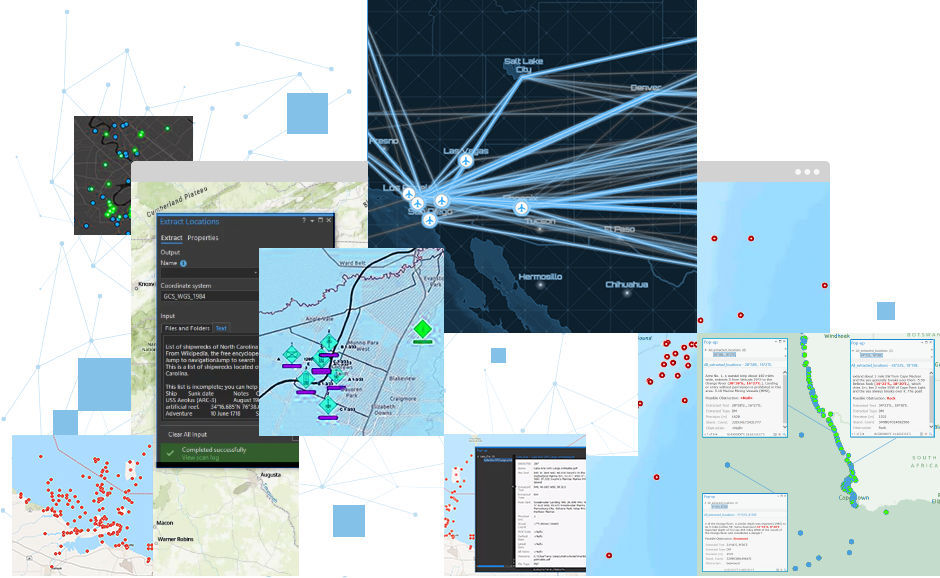Click the checkmark in the Completed successfully banner
Viewport: 940px width, 578px height.
[170, 451]
